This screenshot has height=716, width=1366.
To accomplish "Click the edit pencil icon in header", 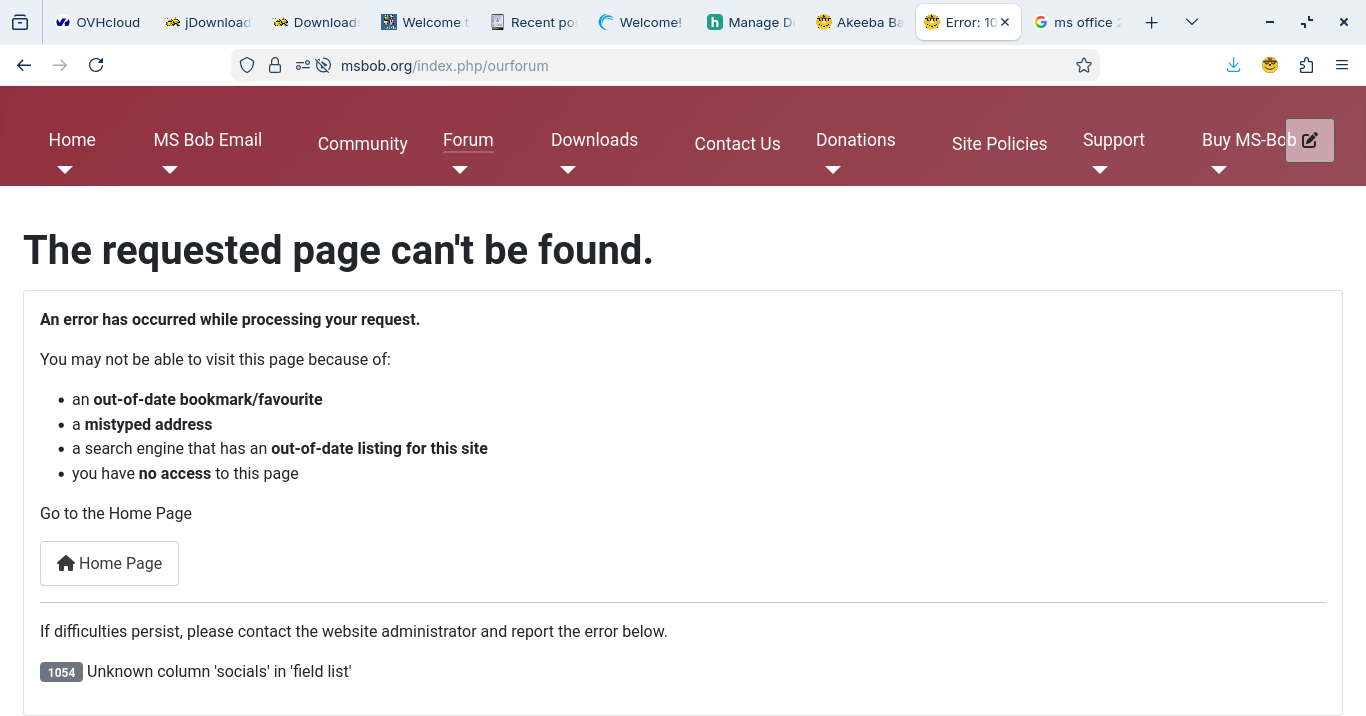I will (1309, 140).
